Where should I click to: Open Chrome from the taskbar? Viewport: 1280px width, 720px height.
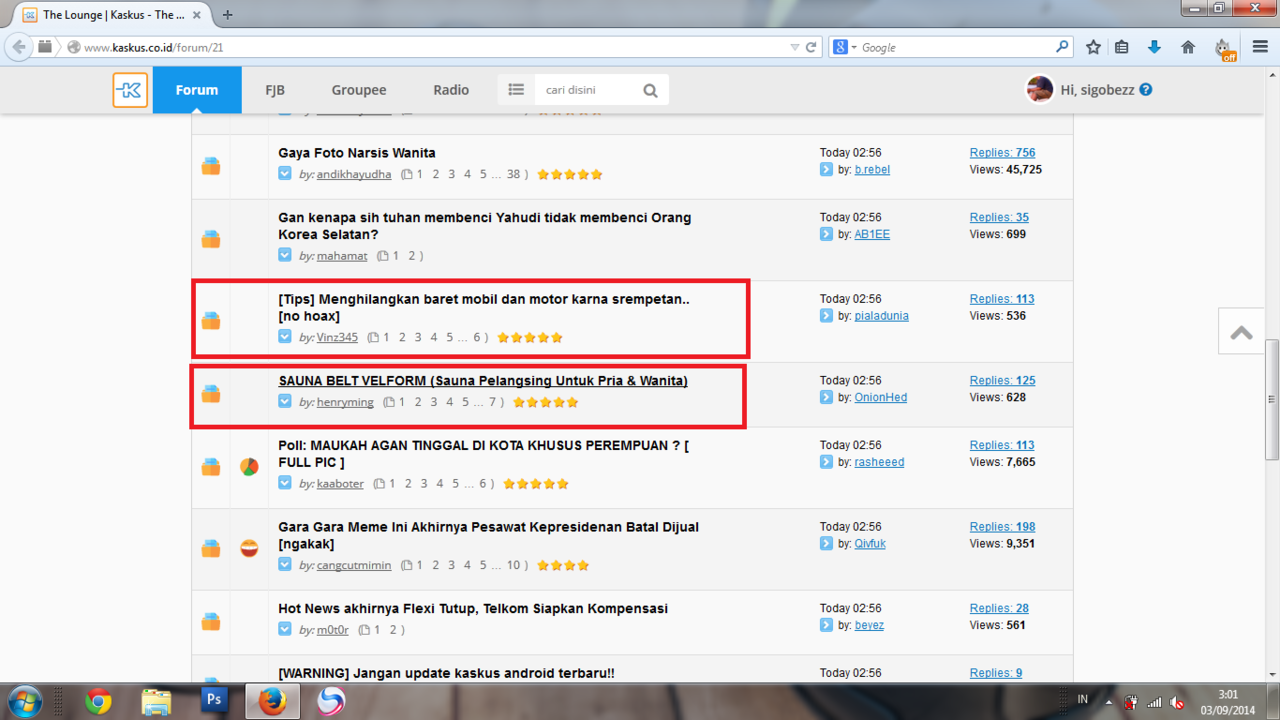pyautogui.click(x=98, y=701)
